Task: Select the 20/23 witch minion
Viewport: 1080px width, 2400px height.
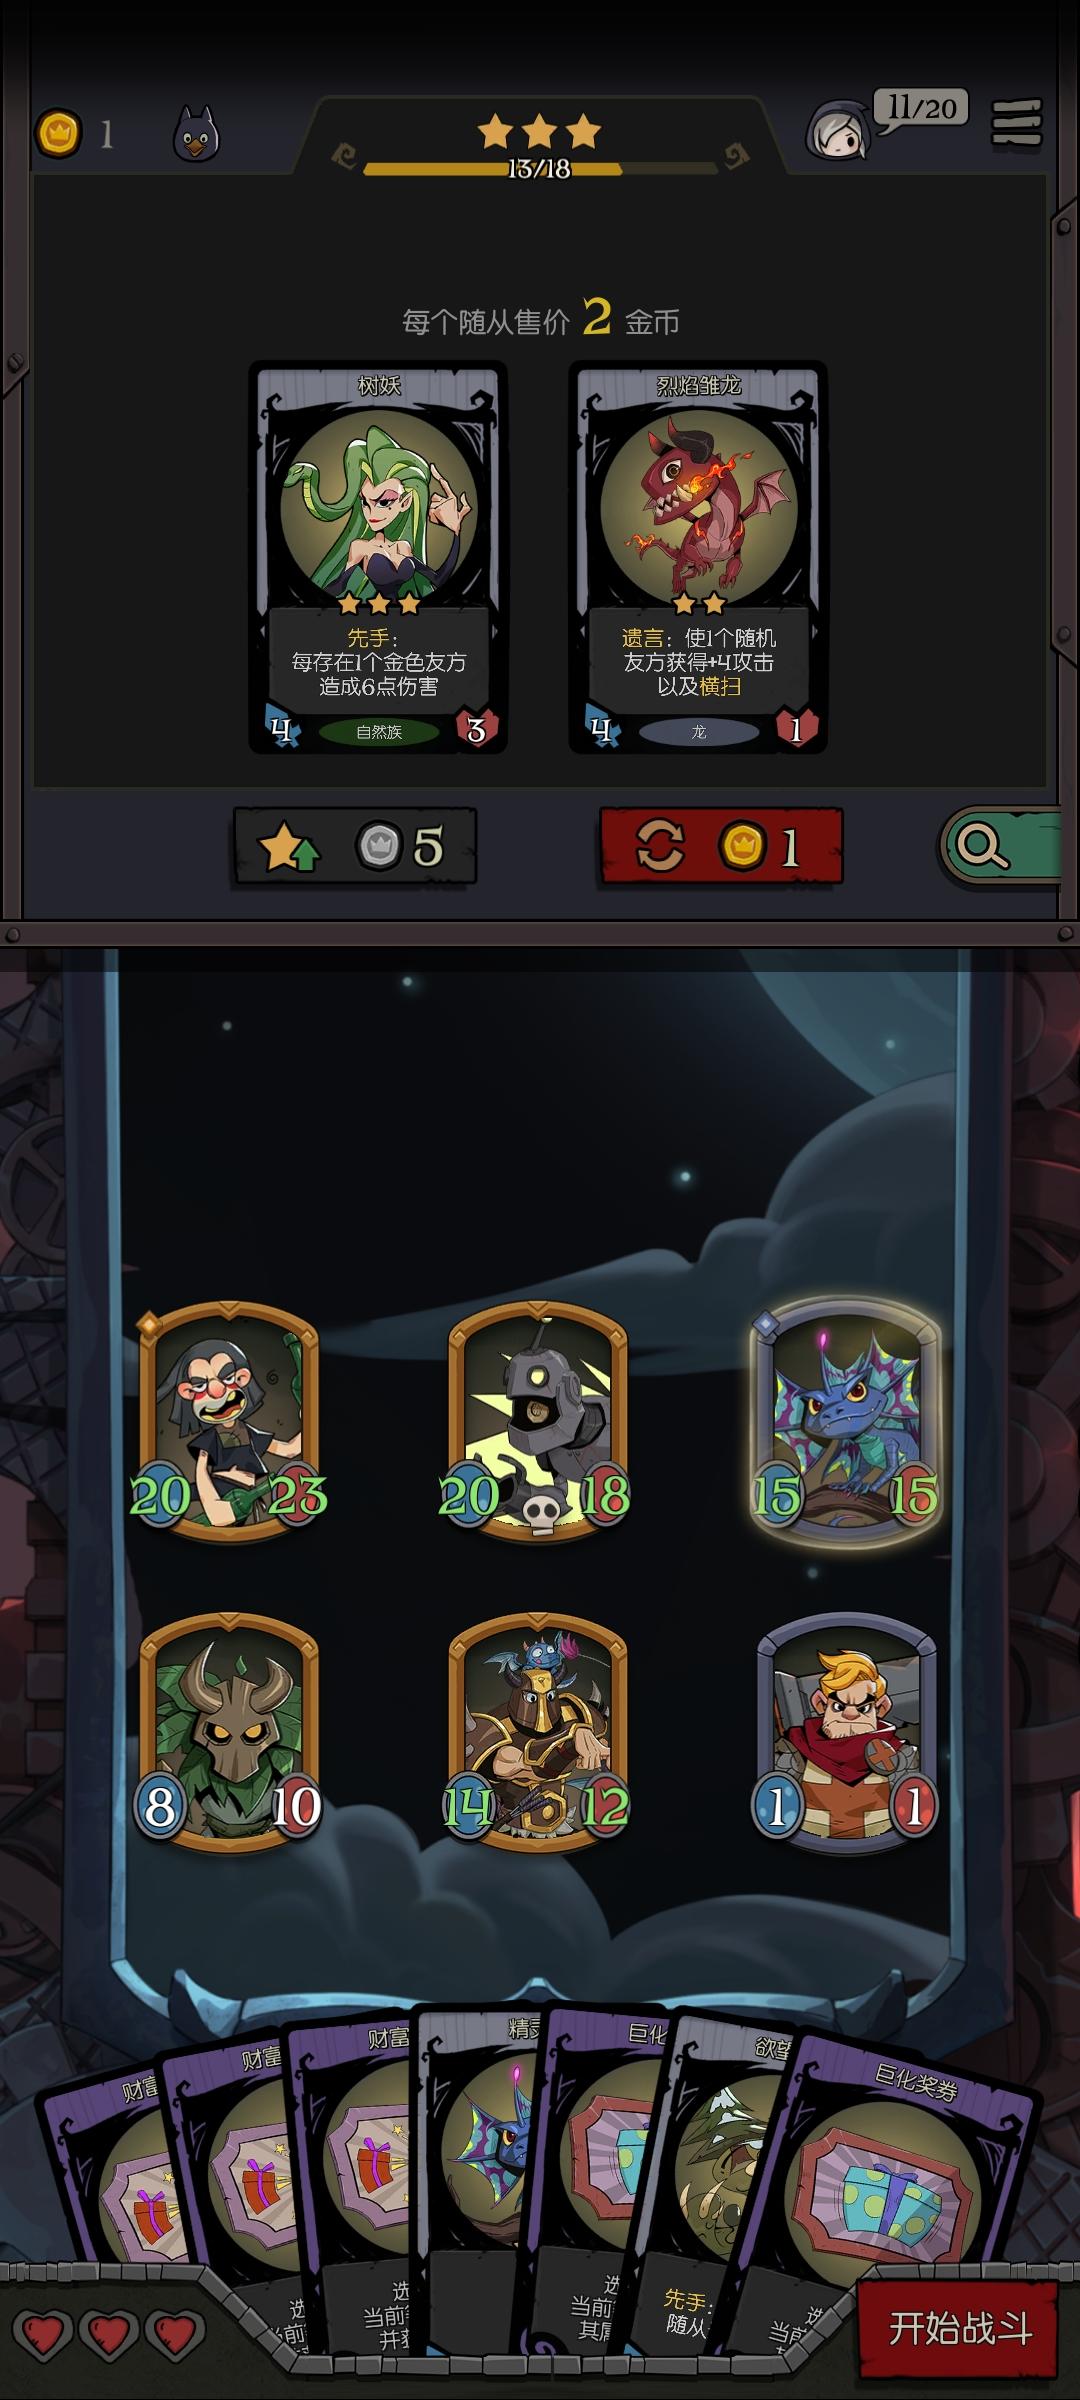Action: pos(229,1422)
